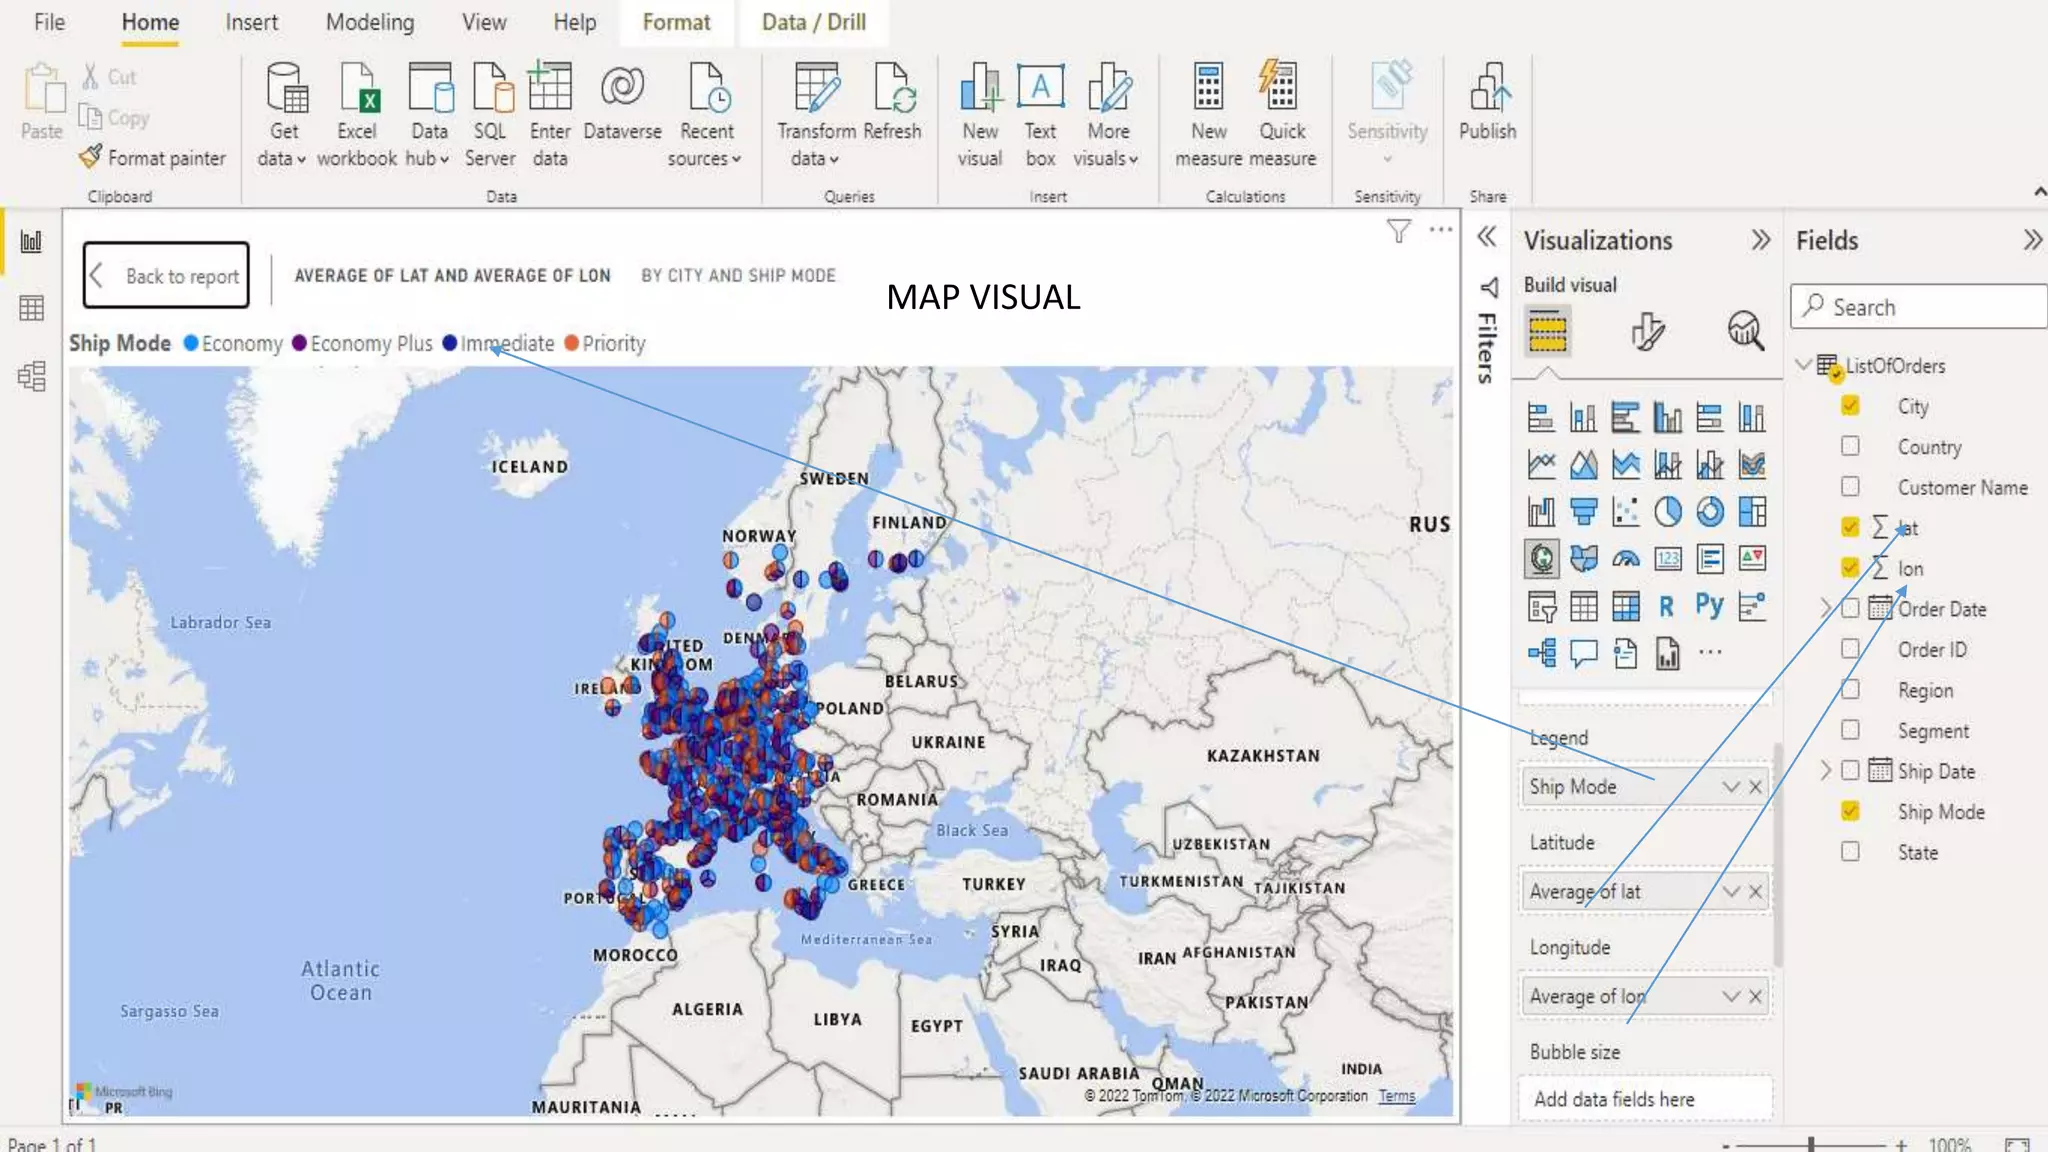Image resolution: width=2048 pixels, height=1152 pixels.
Task: Expand the Ship Date hierarchy
Action: coord(1825,770)
